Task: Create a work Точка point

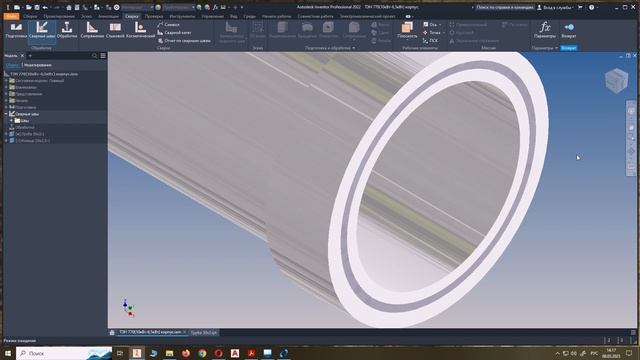Action: [x=432, y=33]
